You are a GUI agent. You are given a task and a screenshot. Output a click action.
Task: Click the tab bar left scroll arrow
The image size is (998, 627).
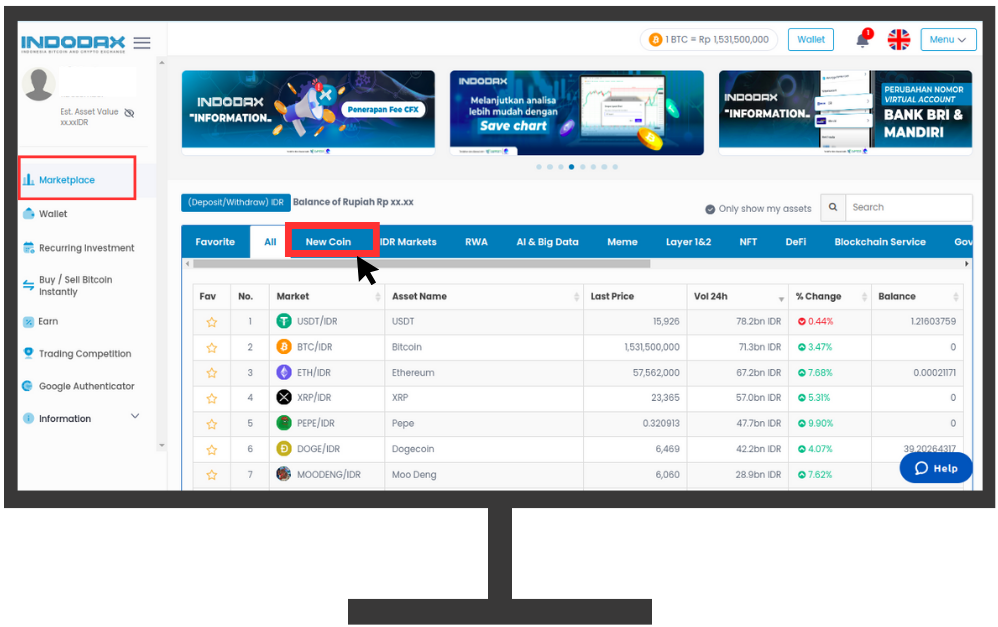187,264
